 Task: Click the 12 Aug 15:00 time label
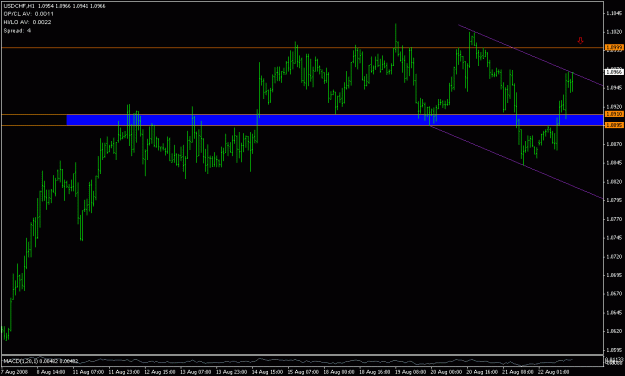click(159, 372)
